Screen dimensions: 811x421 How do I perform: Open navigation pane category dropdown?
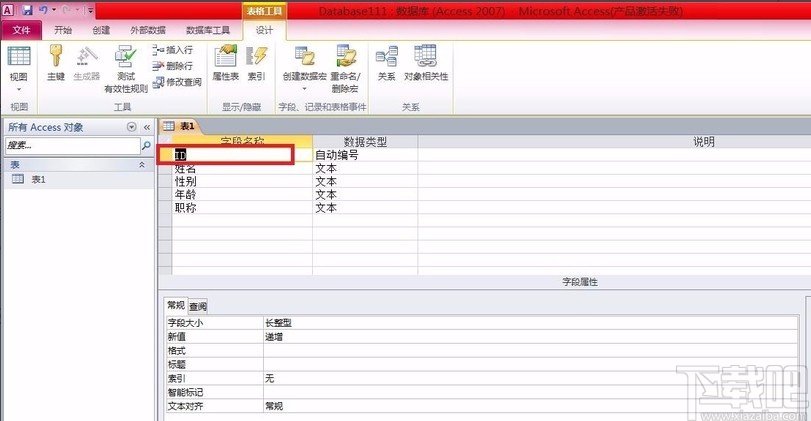click(131, 127)
